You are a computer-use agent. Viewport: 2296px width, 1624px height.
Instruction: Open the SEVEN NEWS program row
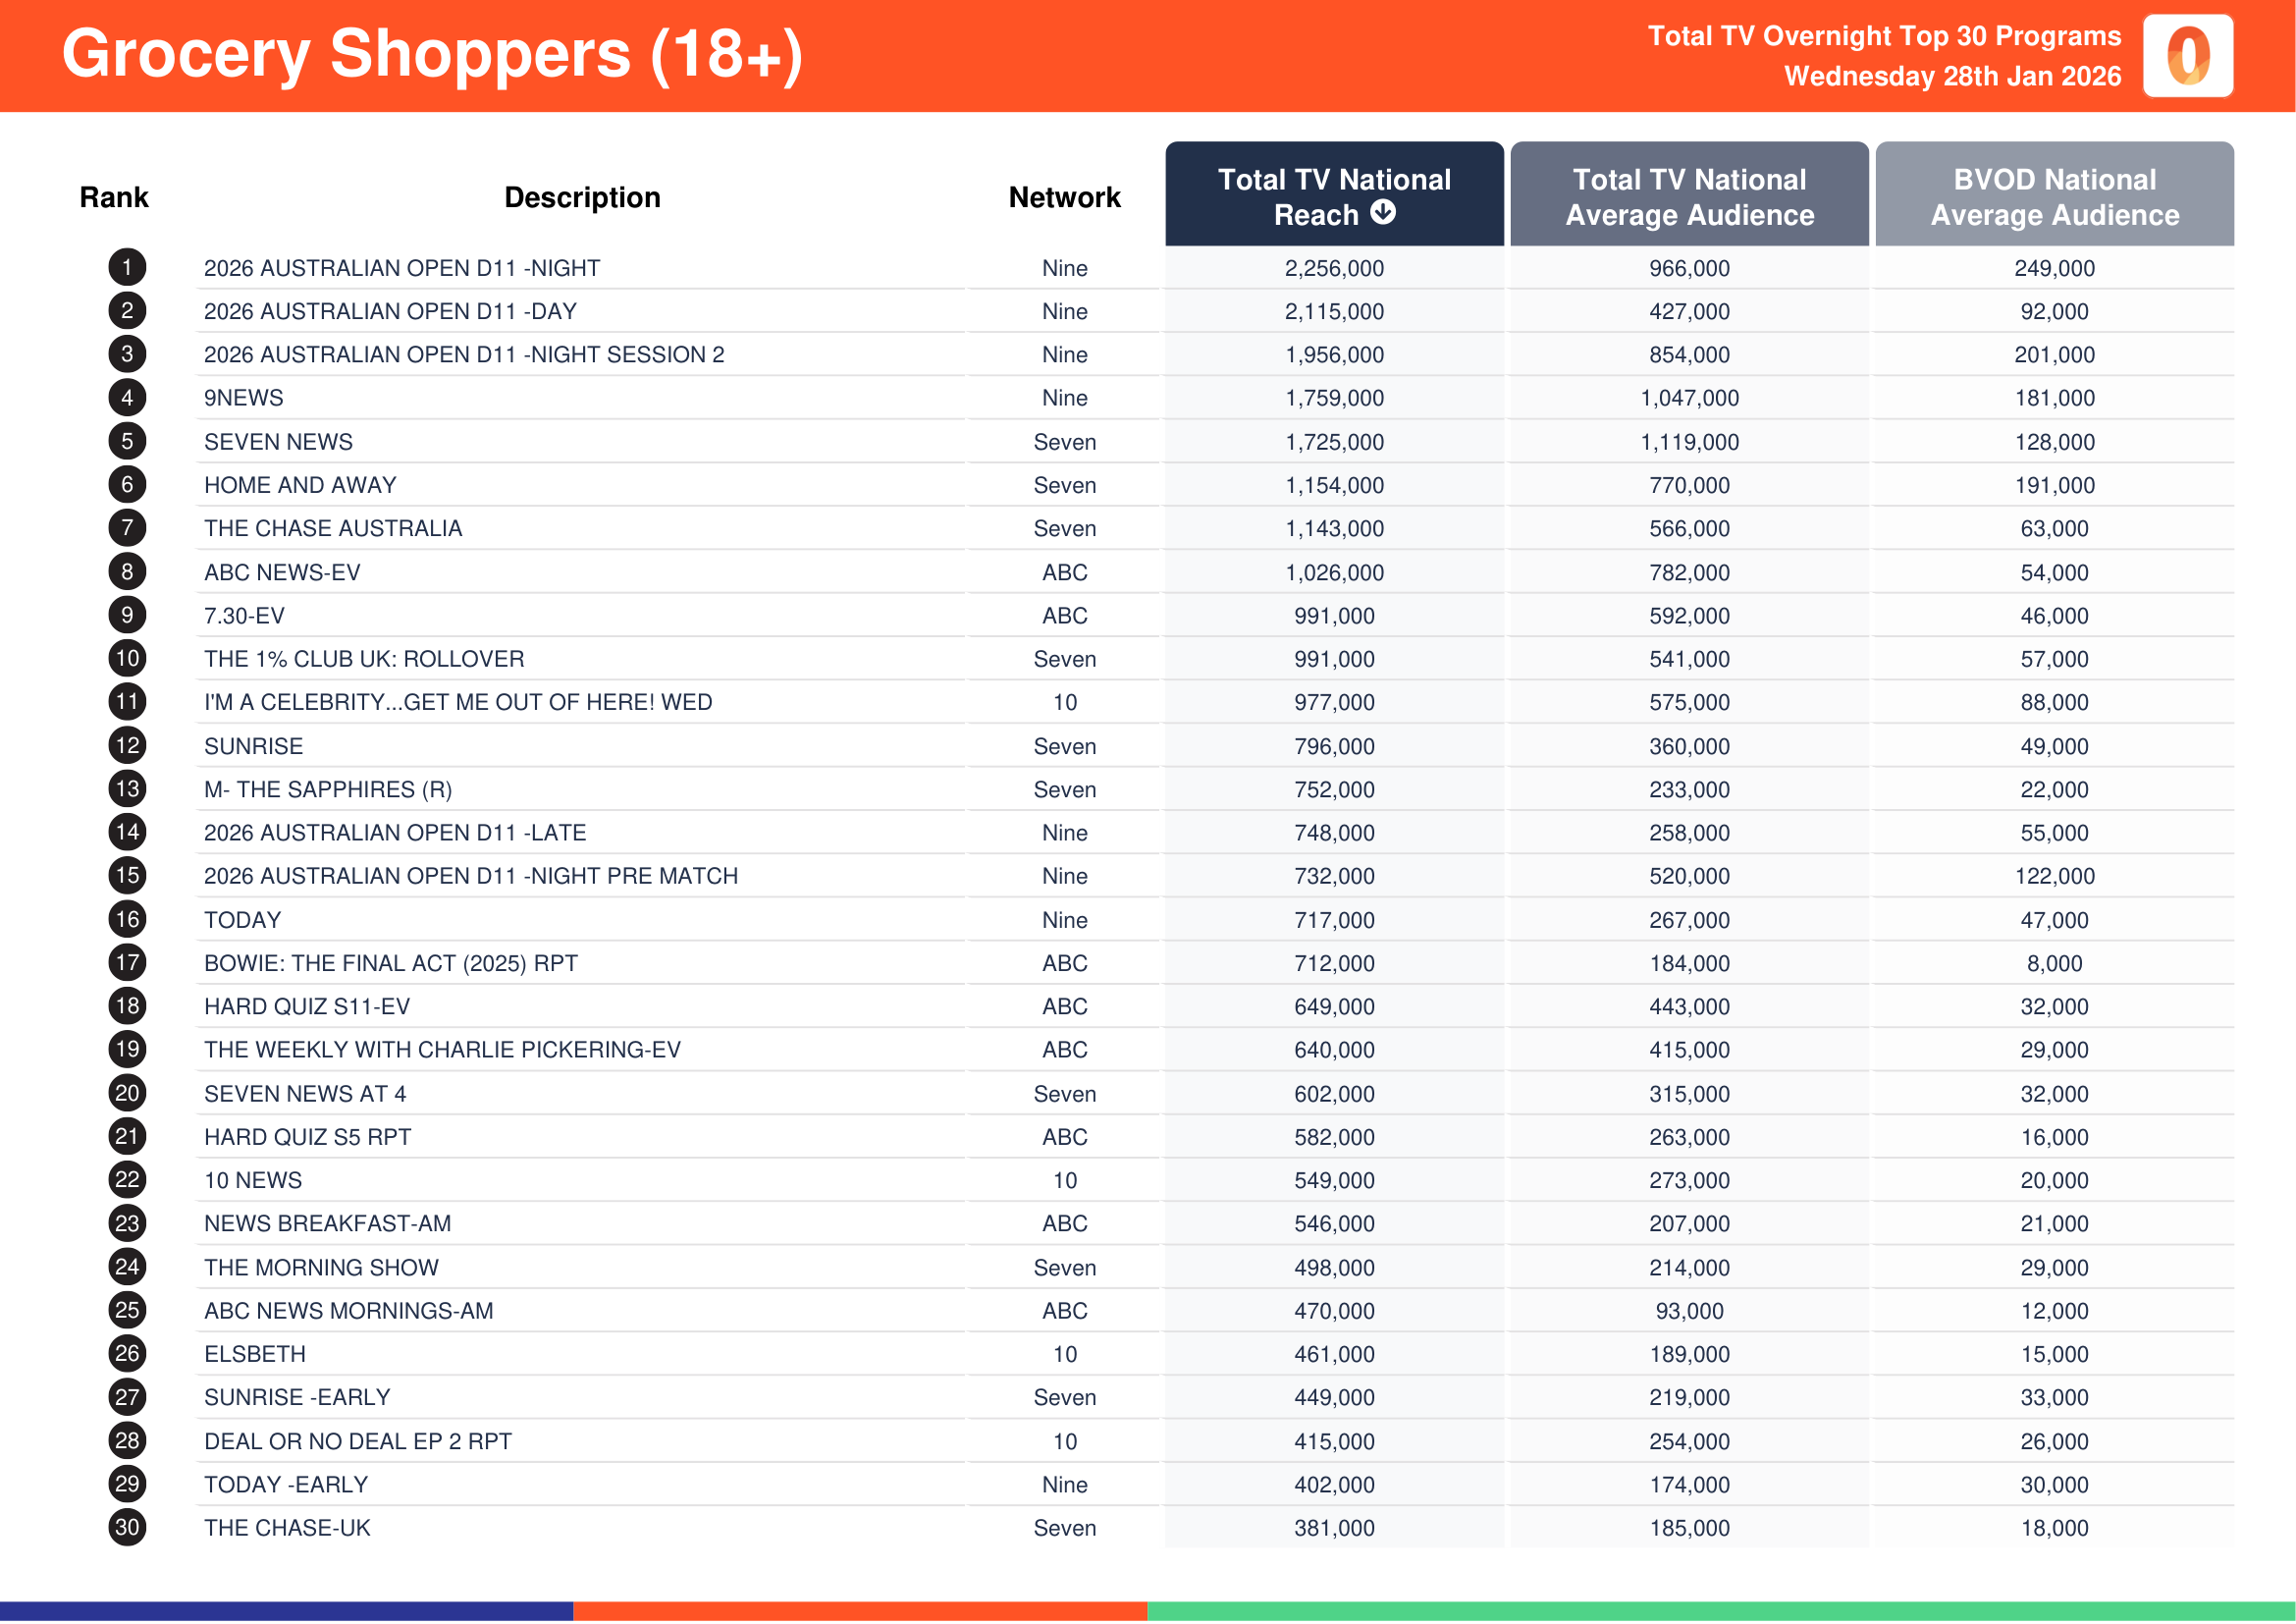pos(279,442)
